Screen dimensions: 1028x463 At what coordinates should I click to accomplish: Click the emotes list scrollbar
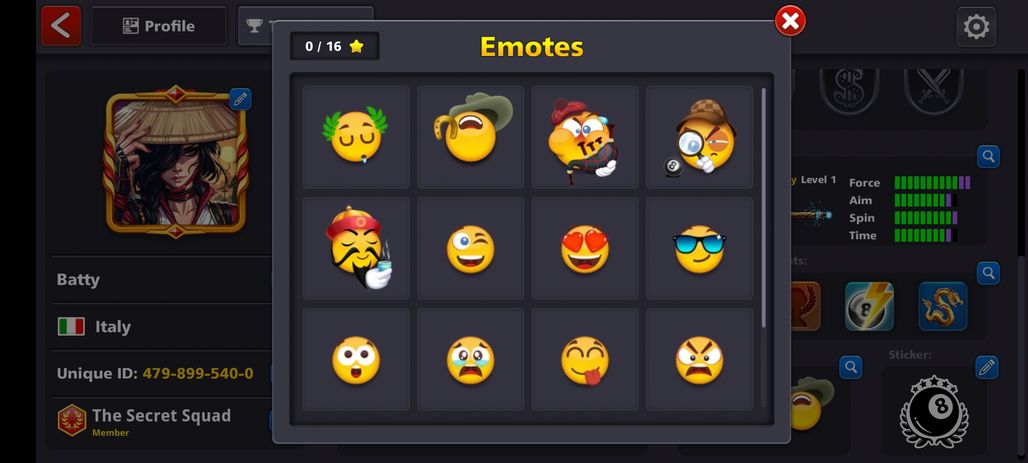coord(764,208)
